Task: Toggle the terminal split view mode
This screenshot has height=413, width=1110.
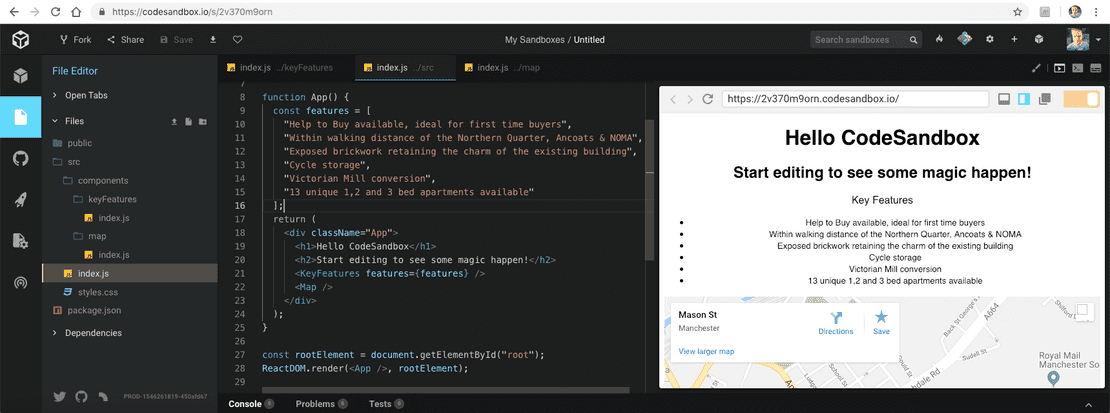Action: [1077, 69]
